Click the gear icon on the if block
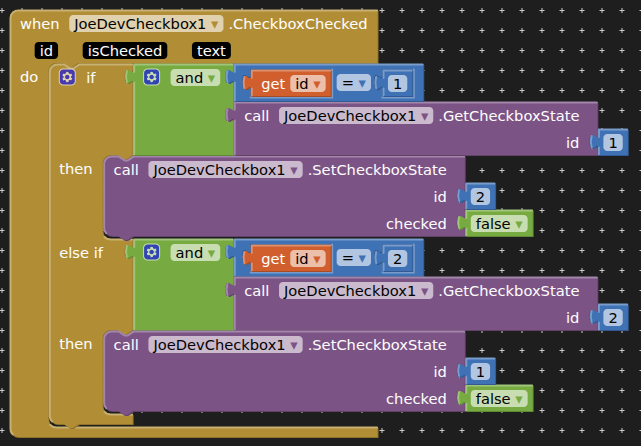Image resolution: width=641 pixels, height=446 pixels. 67,77
